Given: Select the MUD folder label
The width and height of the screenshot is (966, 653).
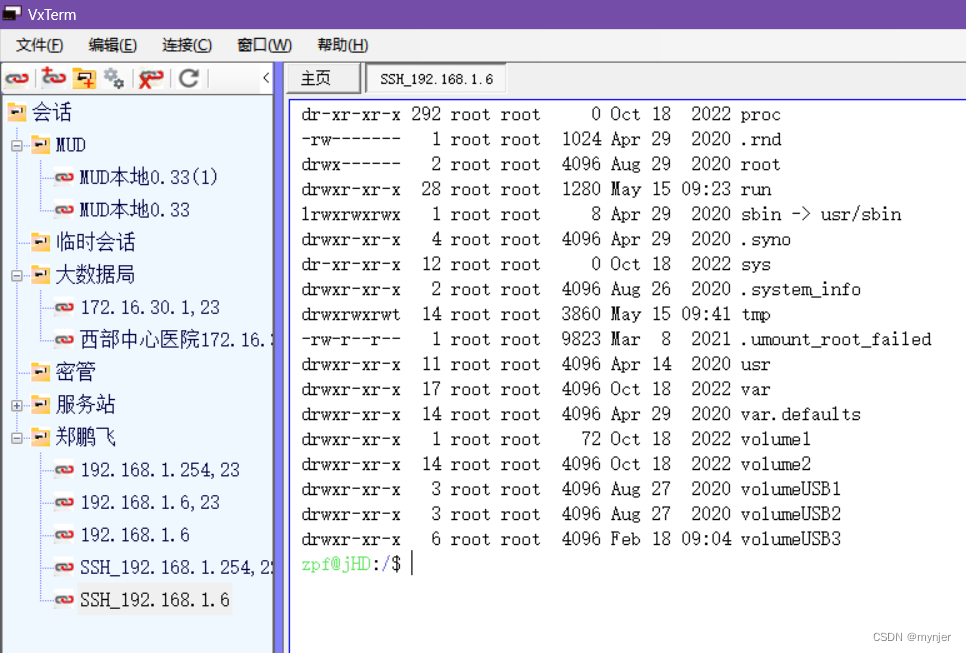Looking at the screenshot, I should 71,145.
